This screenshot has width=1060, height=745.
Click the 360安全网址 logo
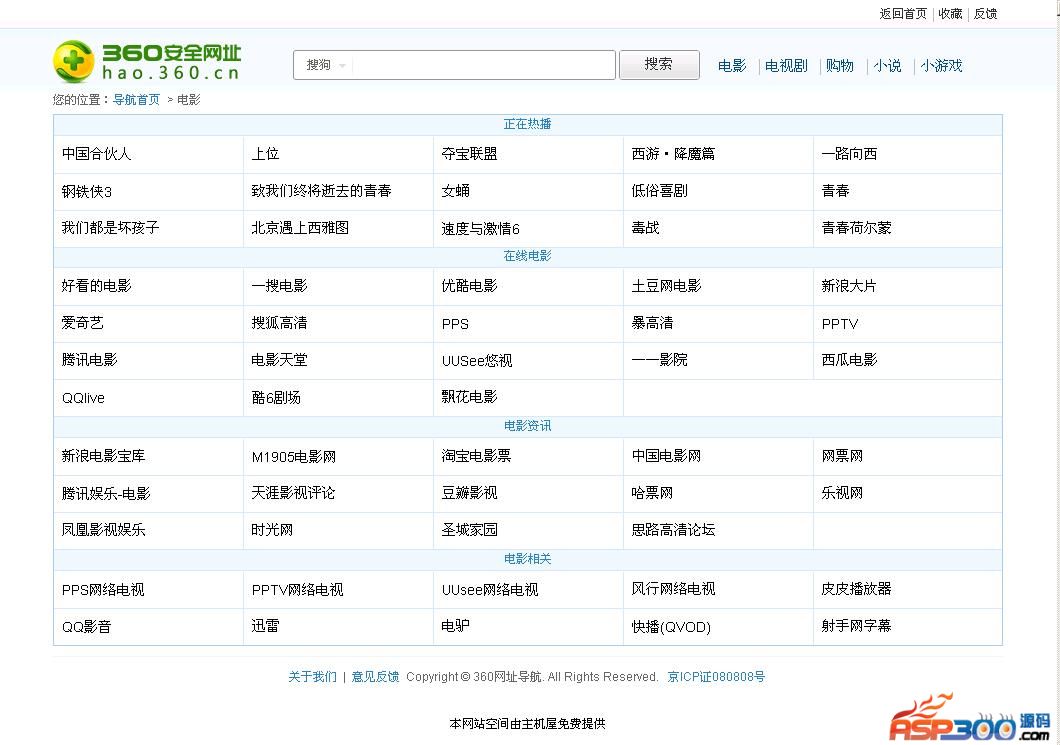pos(147,62)
